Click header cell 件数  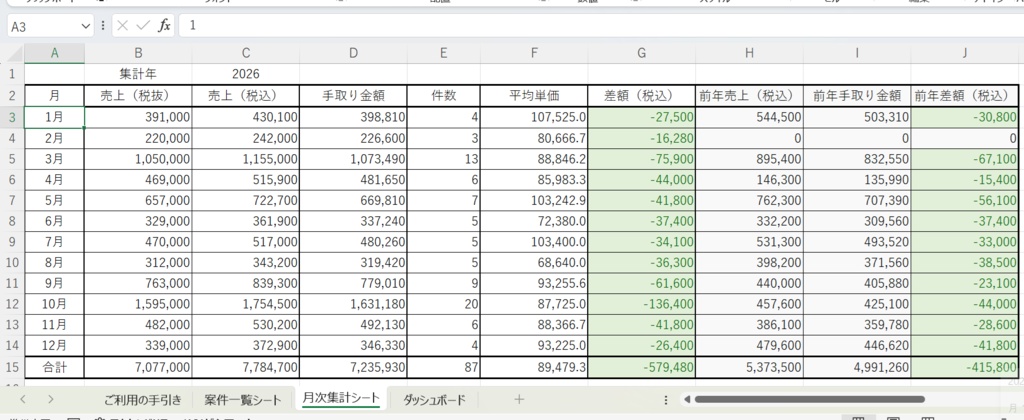coord(443,95)
